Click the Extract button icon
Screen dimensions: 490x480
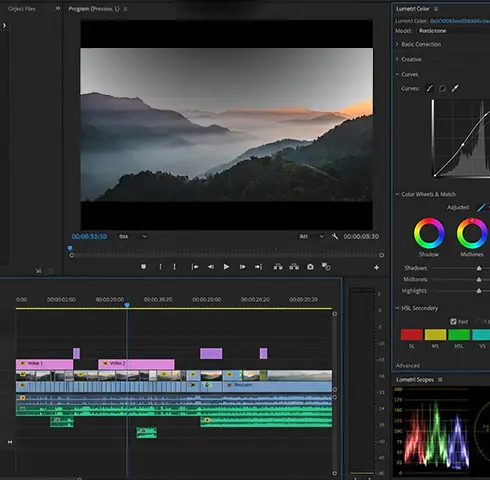click(x=294, y=267)
